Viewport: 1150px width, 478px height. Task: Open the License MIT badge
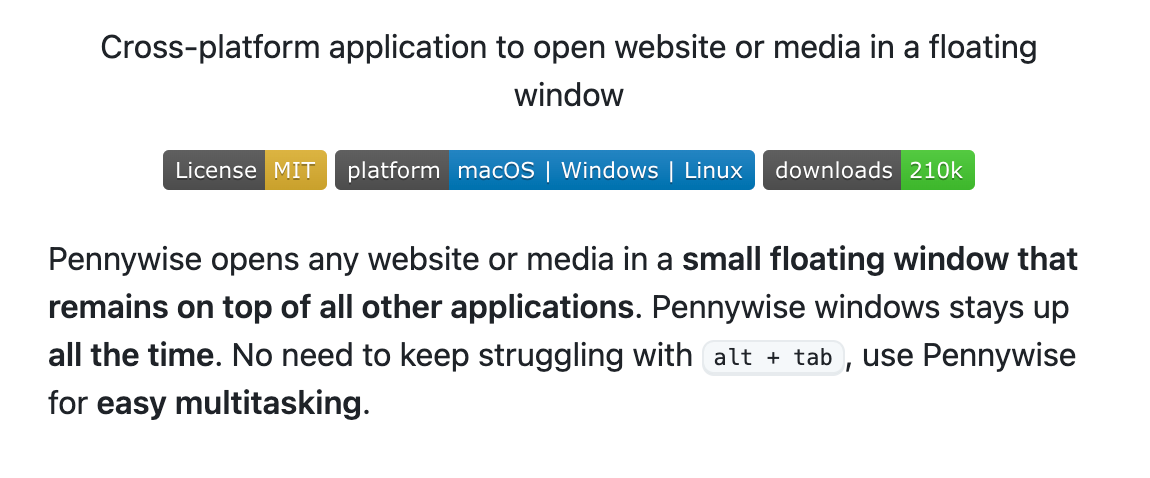click(x=245, y=170)
